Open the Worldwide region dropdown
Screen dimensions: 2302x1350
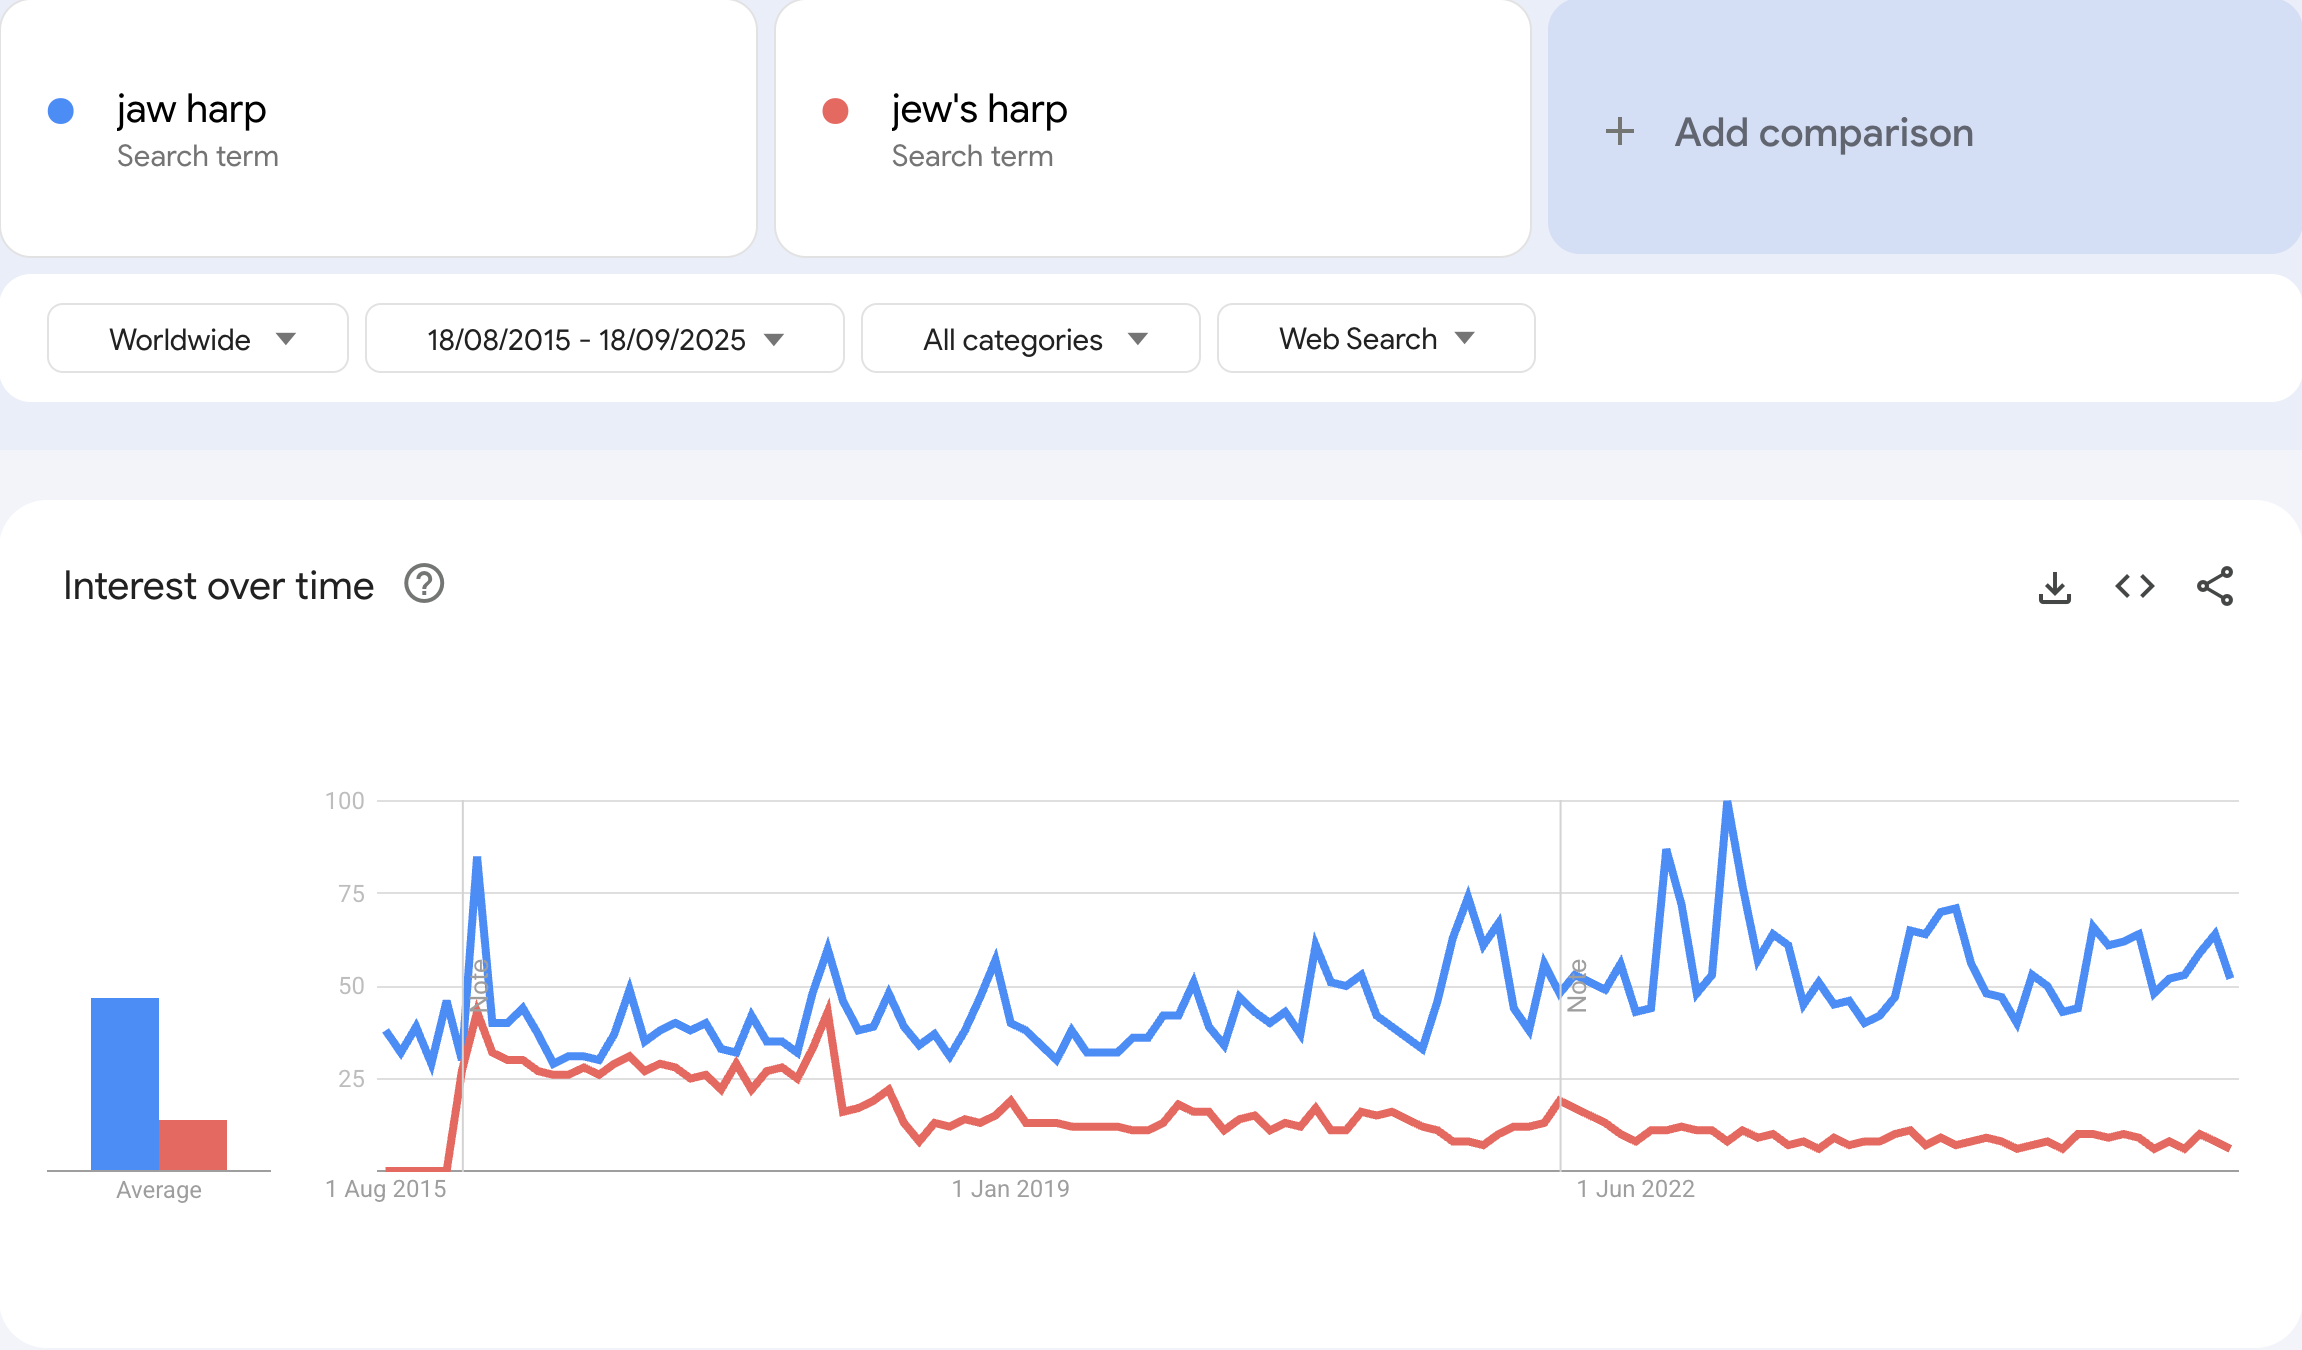pyautogui.click(x=198, y=339)
